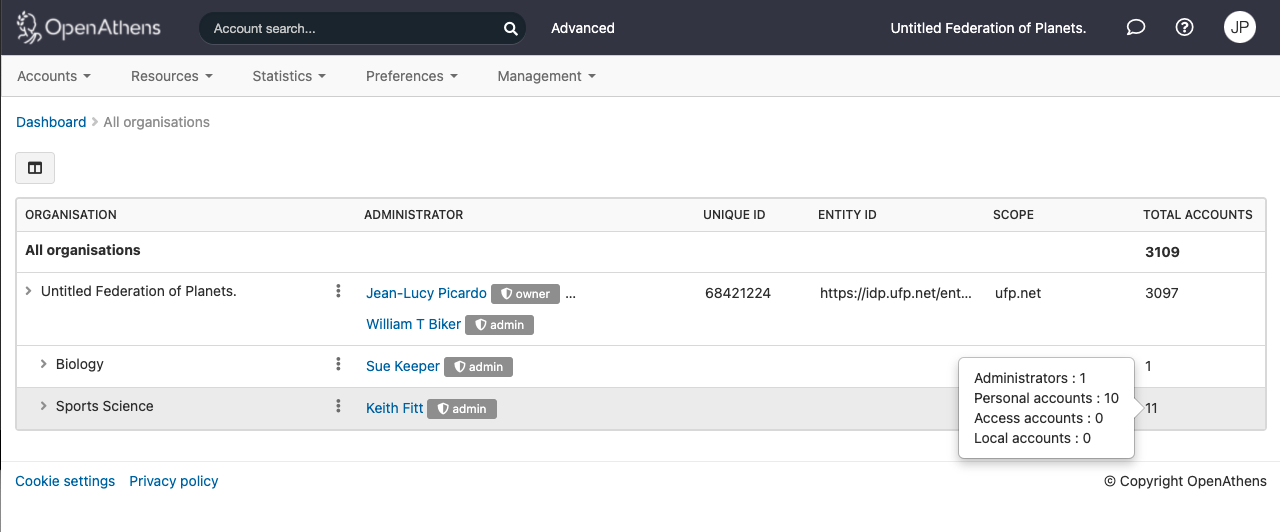Expand the Biology organisation row
The image size is (1280, 532).
click(x=44, y=364)
